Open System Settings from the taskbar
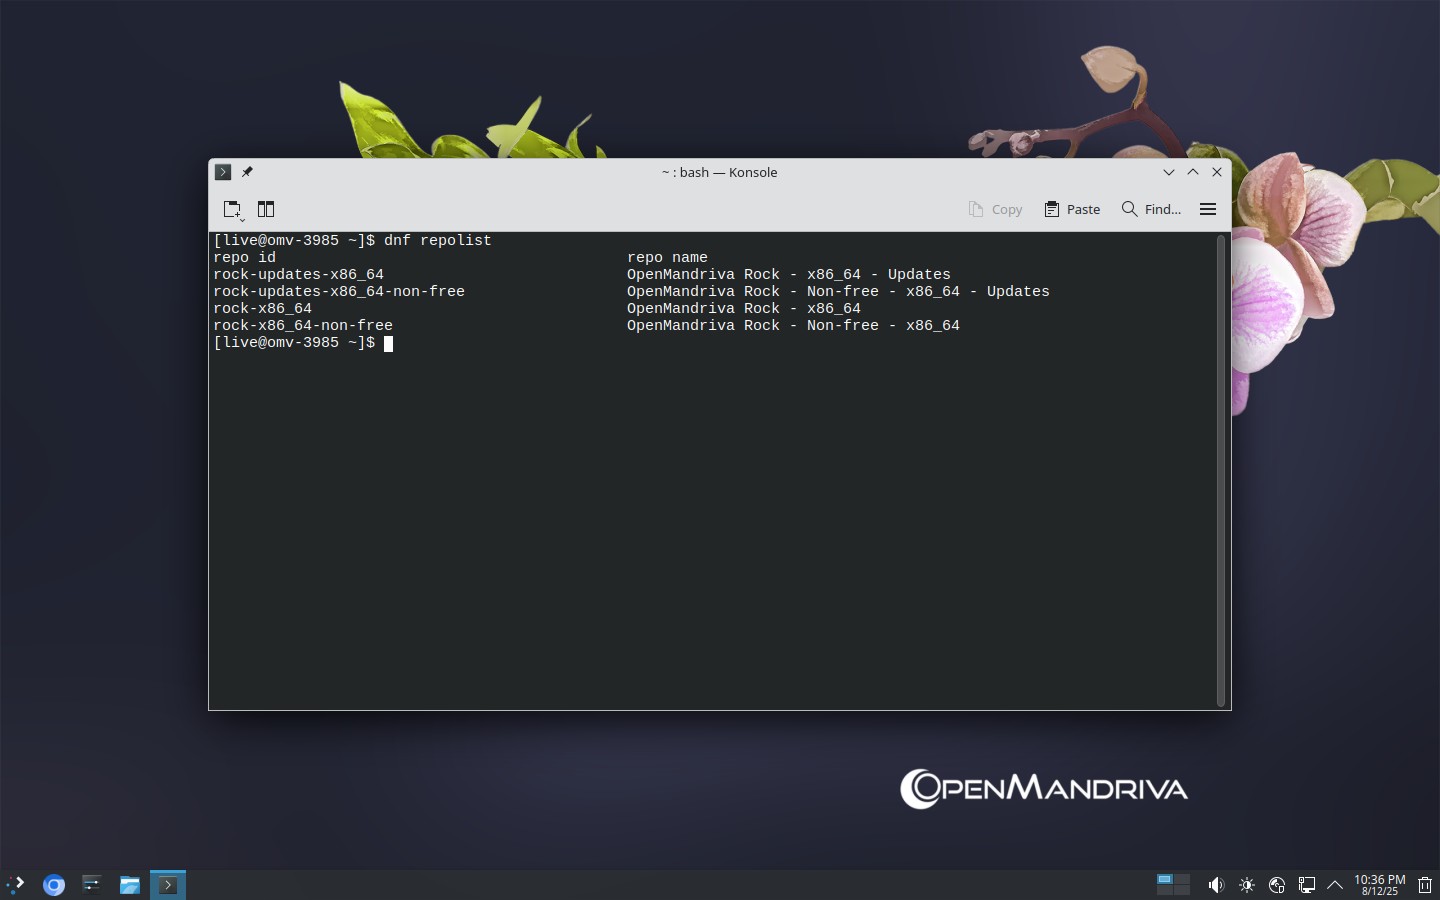Viewport: 1440px width, 900px height. pos(91,884)
